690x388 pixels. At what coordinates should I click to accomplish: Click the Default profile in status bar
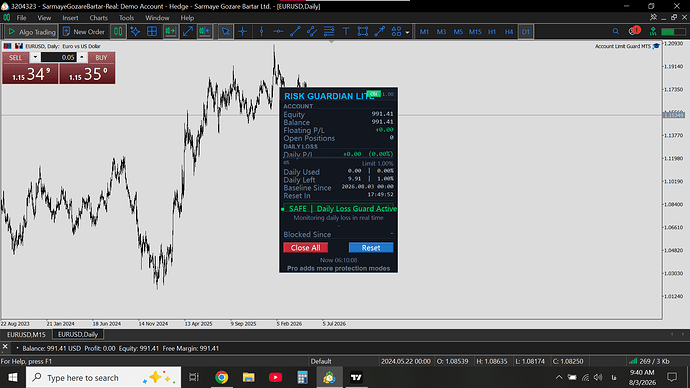(321, 361)
